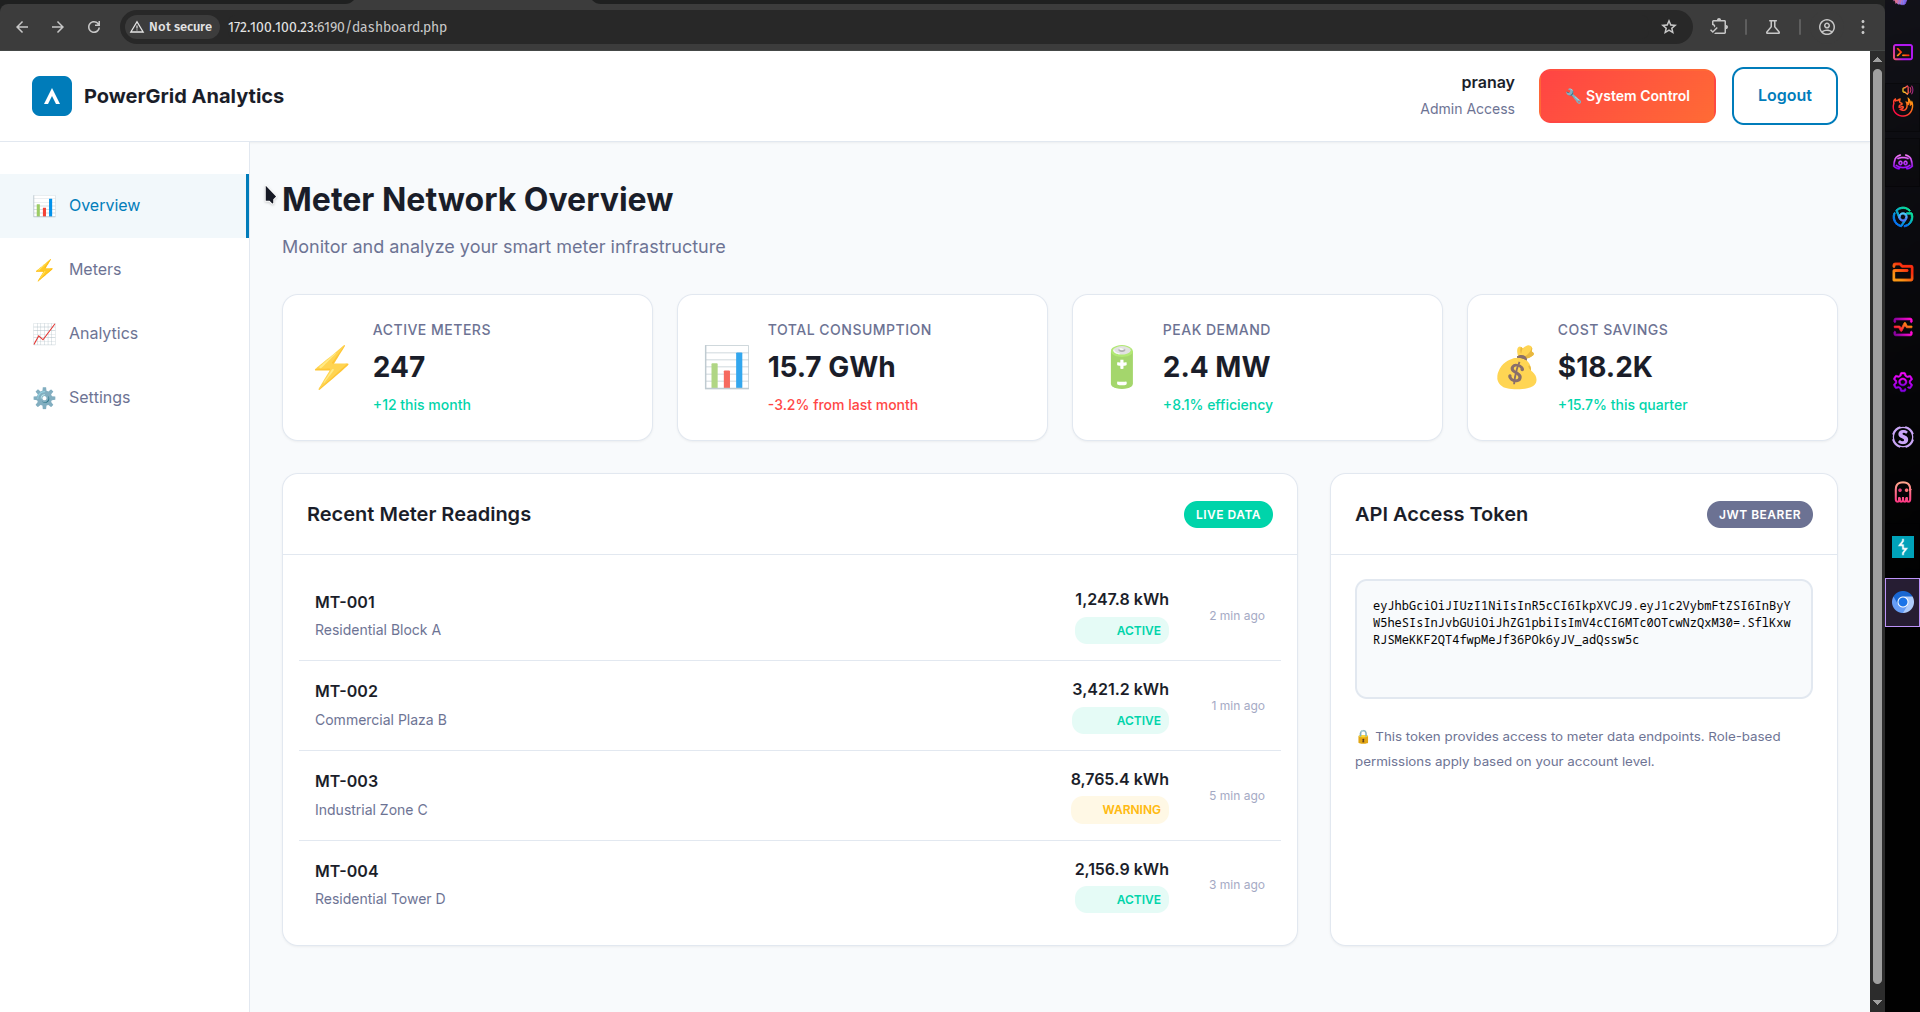Click the money bag Cost Savings icon
The width and height of the screenshot is (1920, 1012).
[x=1516, y=368]
